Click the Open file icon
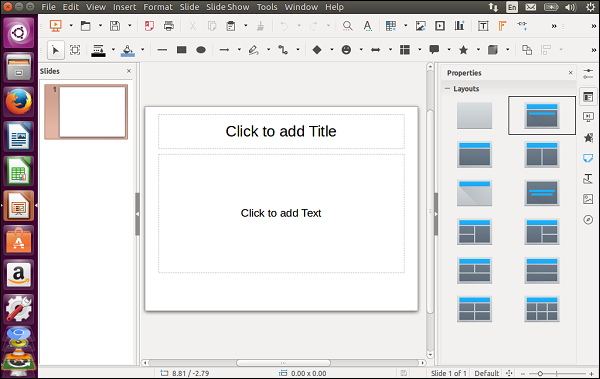 point(86,26)
